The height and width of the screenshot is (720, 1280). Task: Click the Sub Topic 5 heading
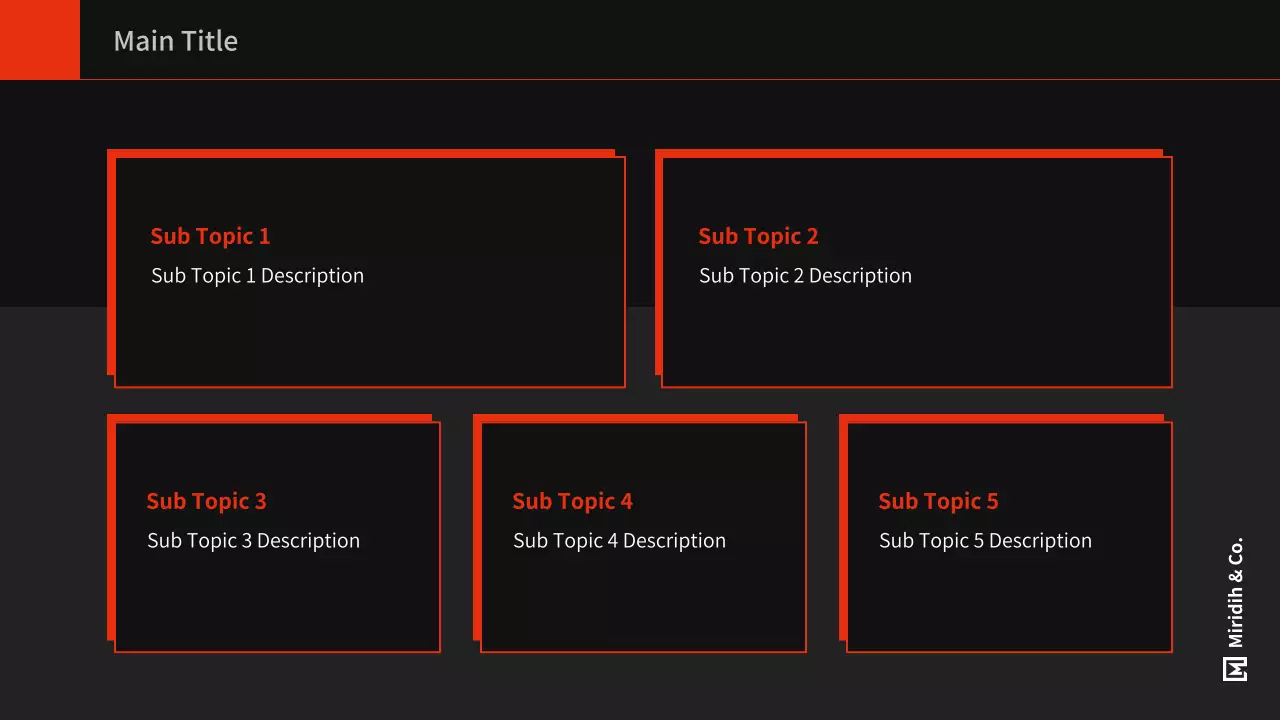tap(938, 501)
